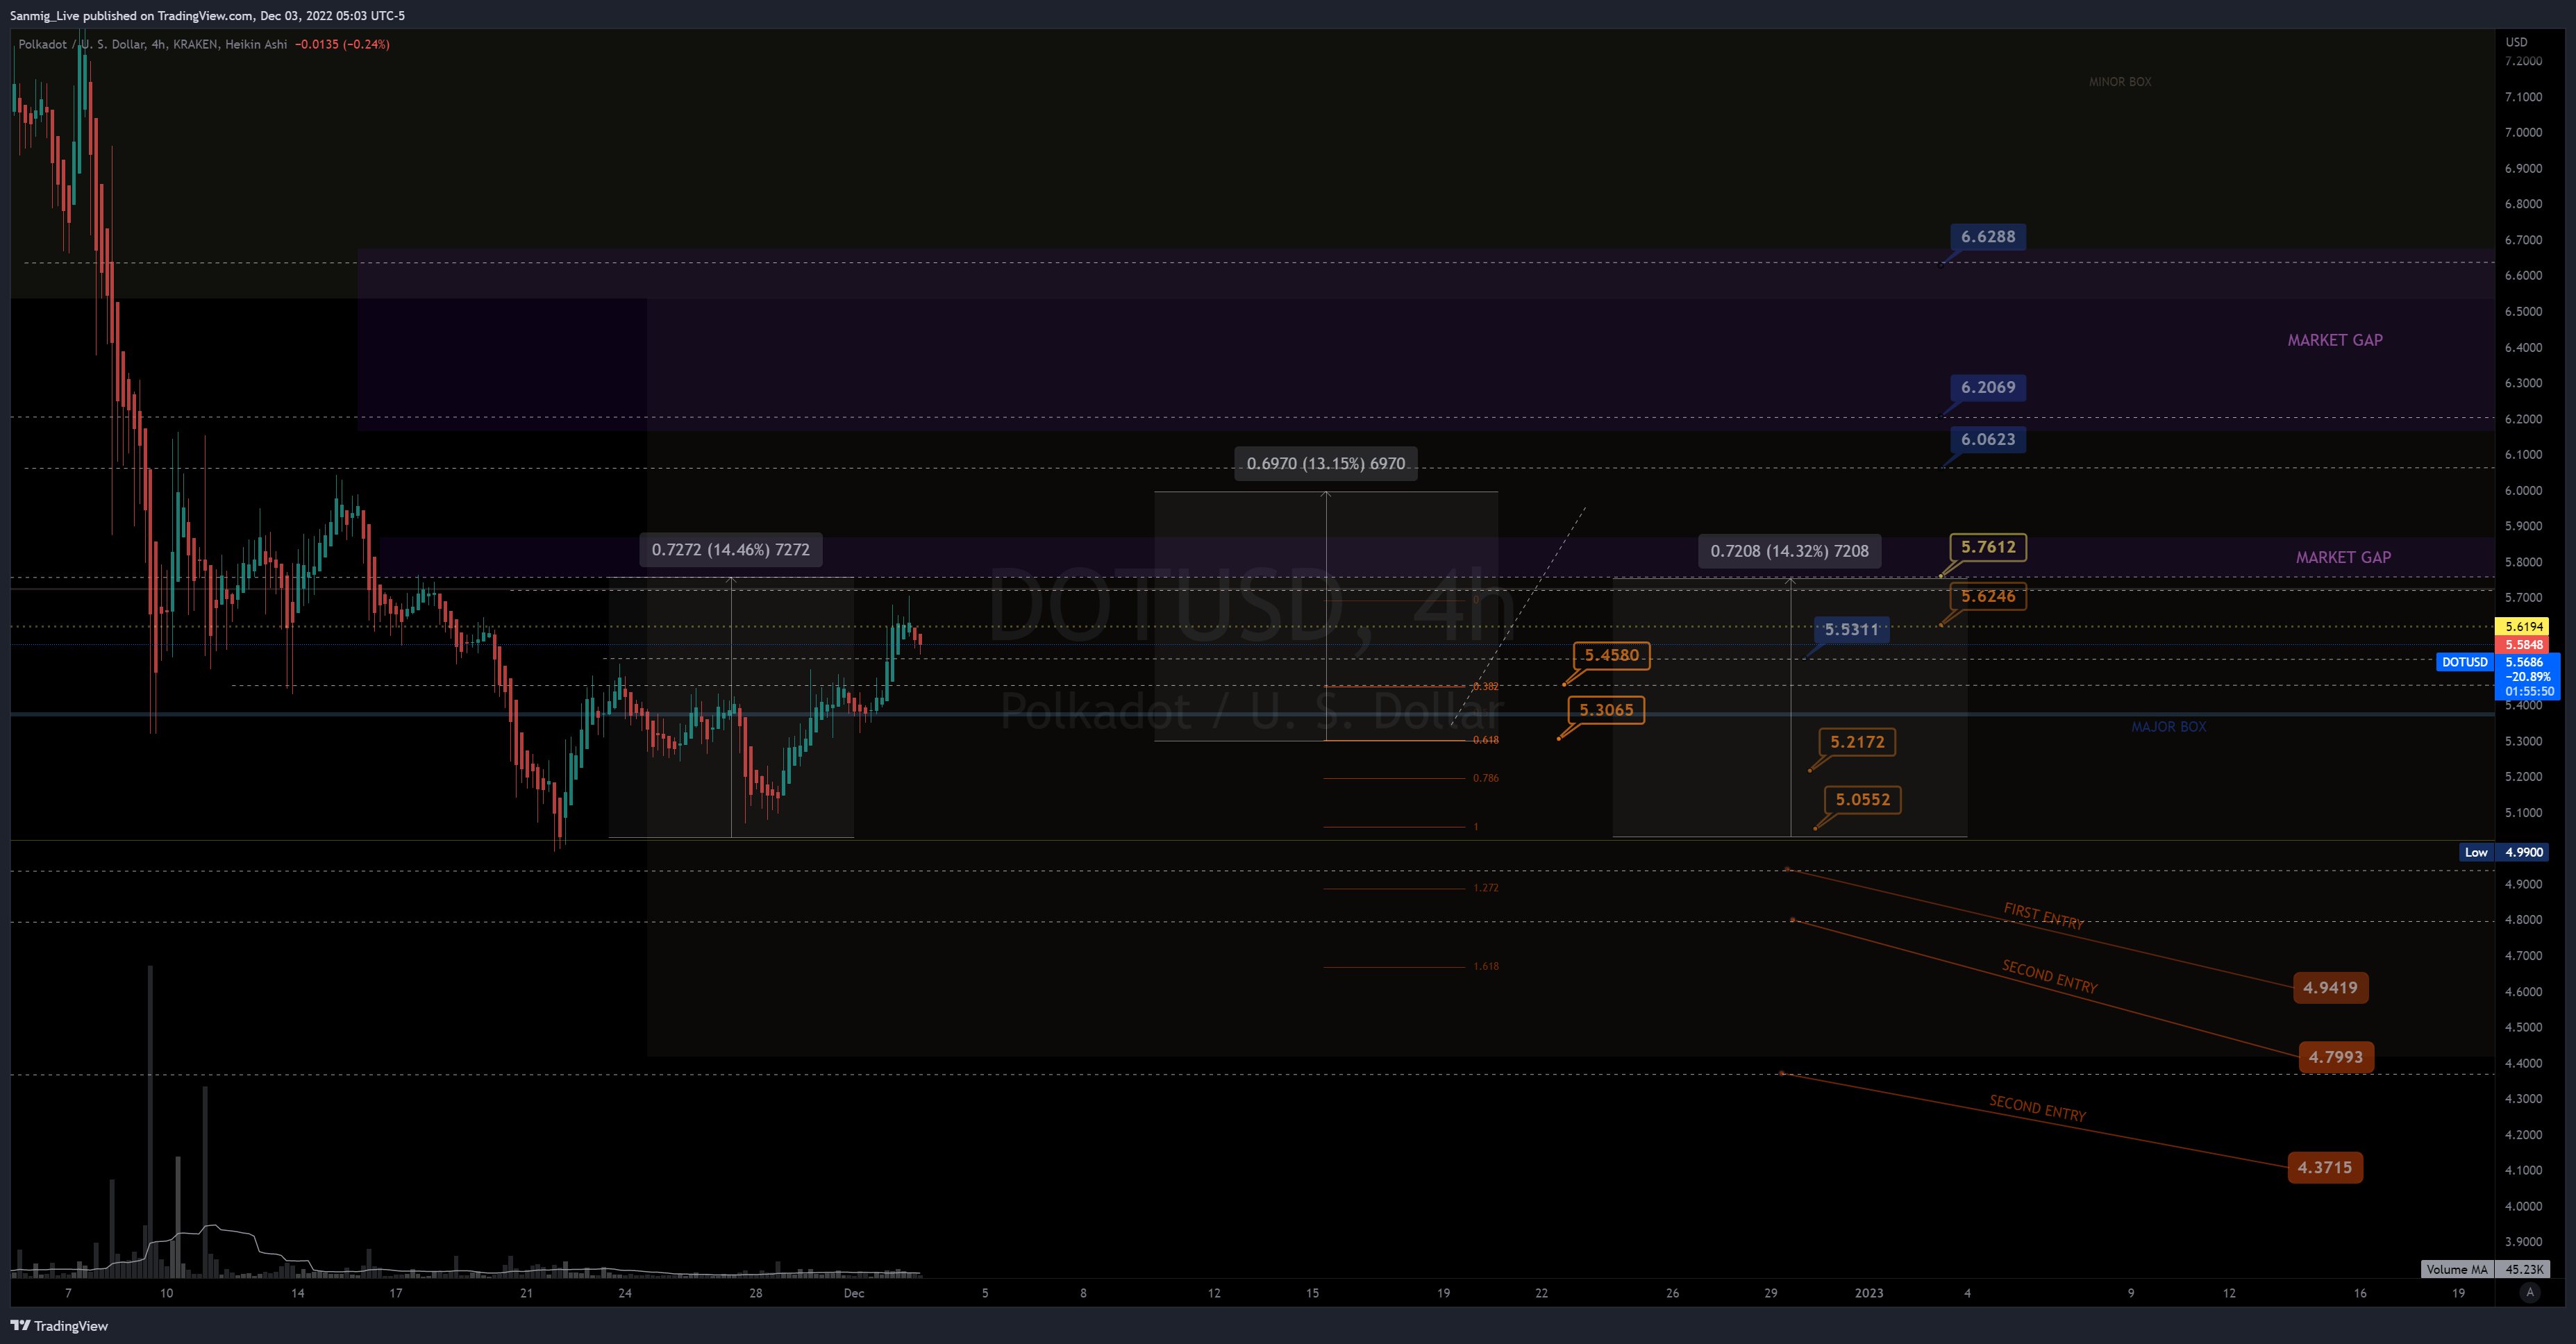Click the Sanmig_Live published header text
Image resolution: width=2576 pixels, height=1344 pixels.
coord(207,15)
